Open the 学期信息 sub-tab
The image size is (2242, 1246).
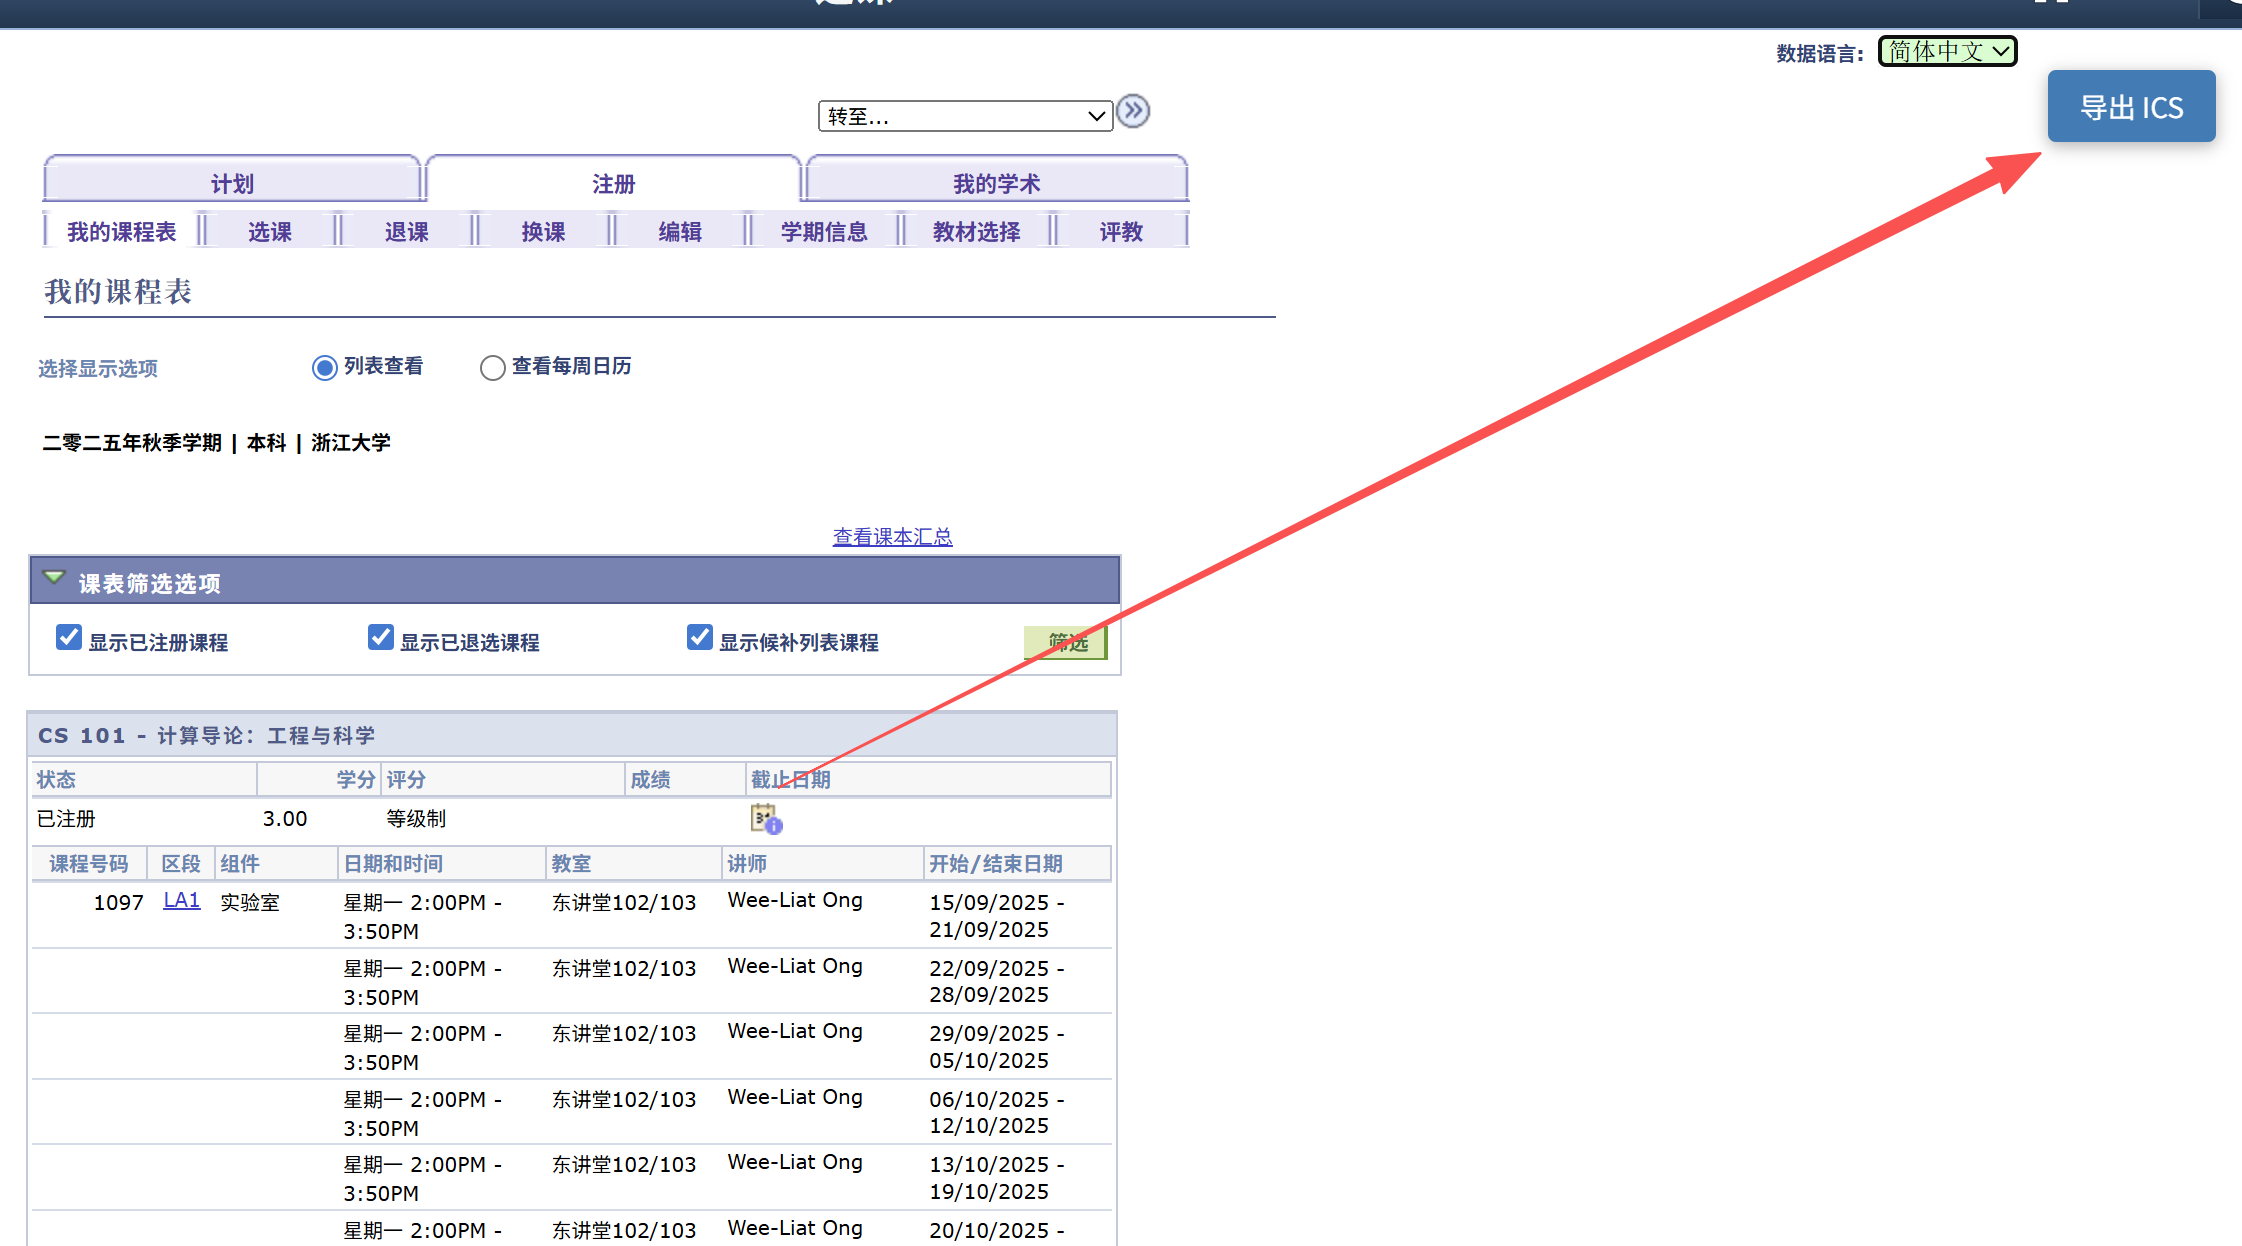tap(823, 232)
